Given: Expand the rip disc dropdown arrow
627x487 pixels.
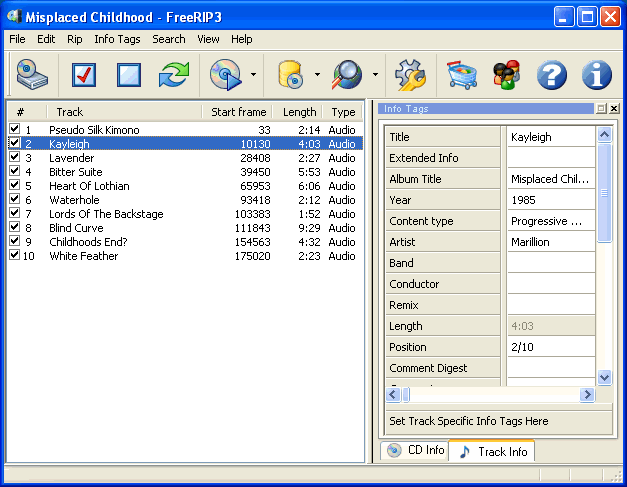Looking at the screenshot, I should [254, 75].
